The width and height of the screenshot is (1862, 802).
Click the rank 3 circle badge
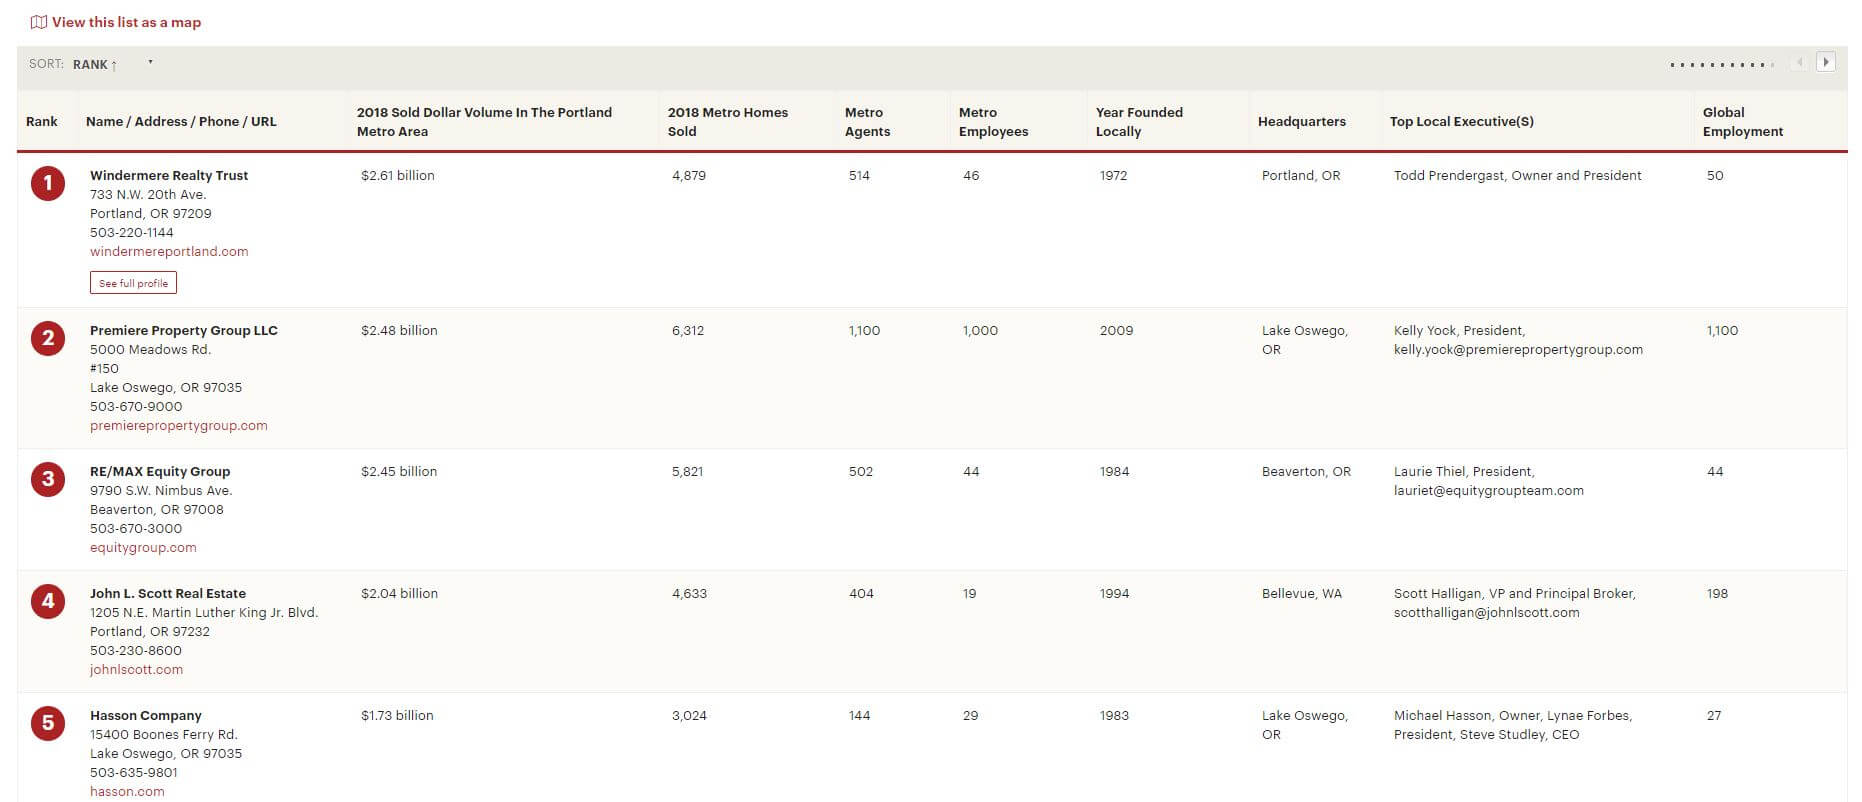pos(48,479)
